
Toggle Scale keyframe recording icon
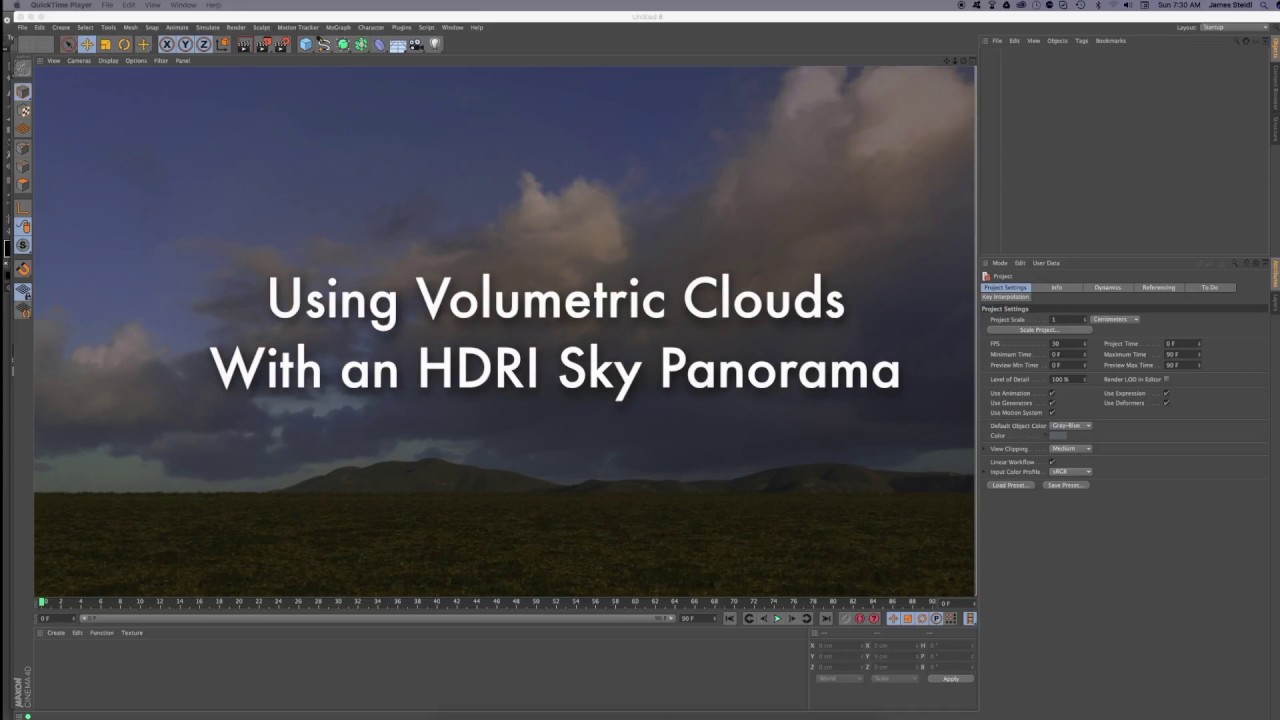tap(908, 618)
